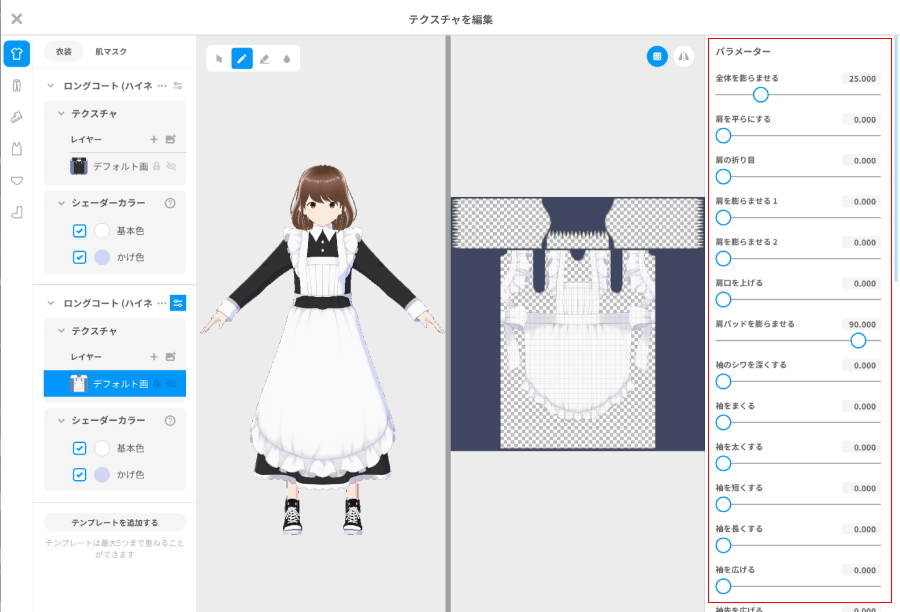Uncheck かげ色 checkbox in upper shader section
Viewport: 900px width, 612px height.
pyautogui.click(x=79, y=257)
